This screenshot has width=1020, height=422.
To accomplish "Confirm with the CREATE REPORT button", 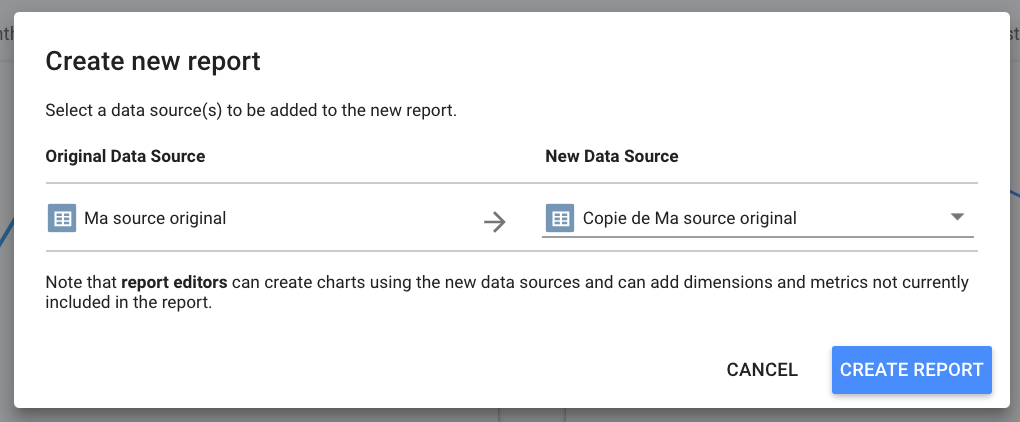I will point(911,370).
